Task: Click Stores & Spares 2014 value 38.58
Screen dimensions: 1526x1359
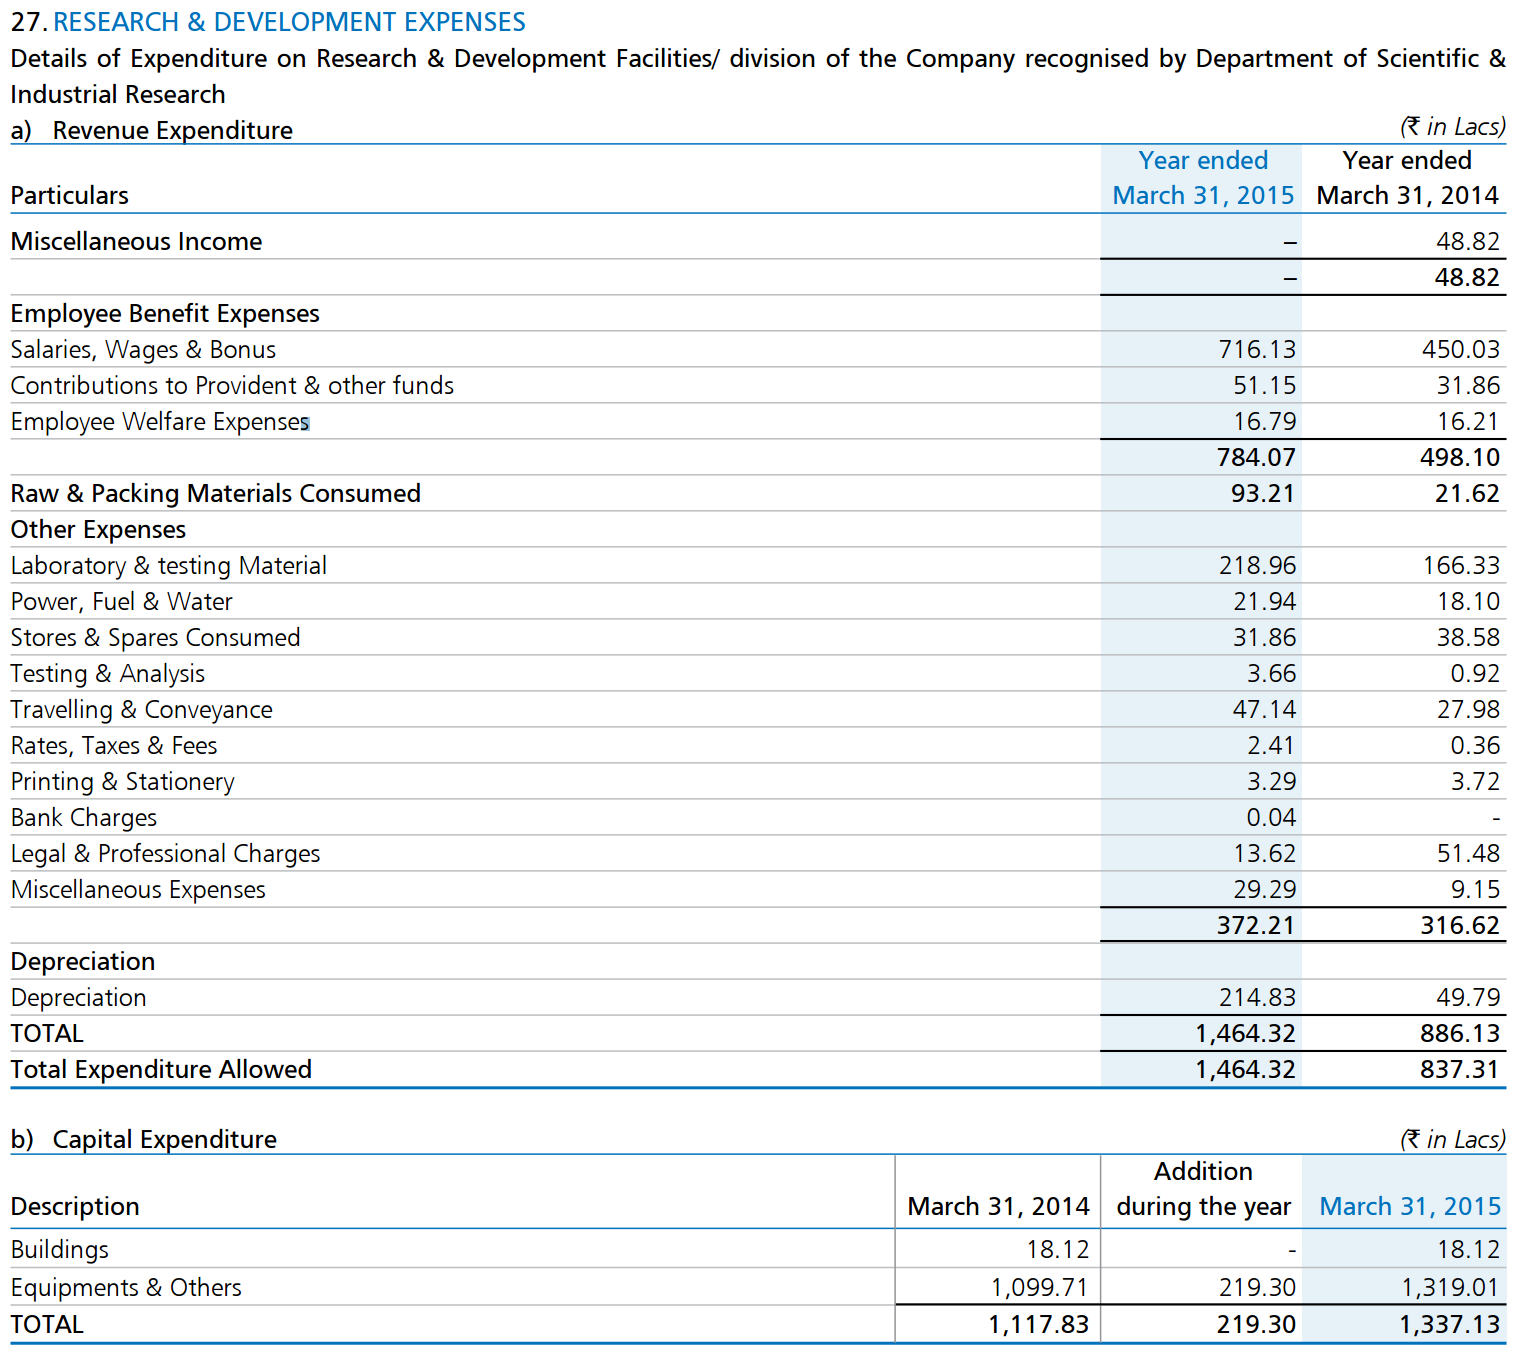Action: [1468, 637]
